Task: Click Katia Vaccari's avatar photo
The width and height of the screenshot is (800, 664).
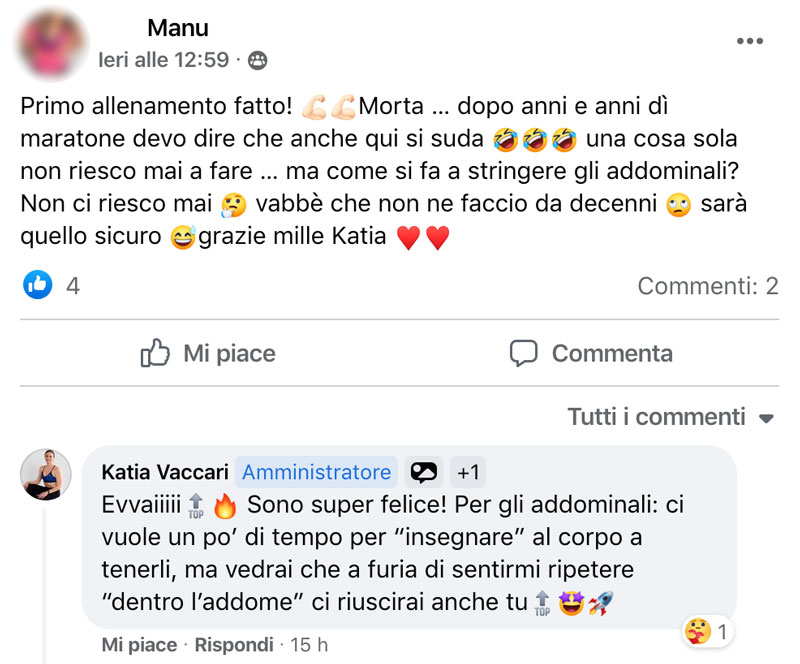Action: [x=46, y=474]
